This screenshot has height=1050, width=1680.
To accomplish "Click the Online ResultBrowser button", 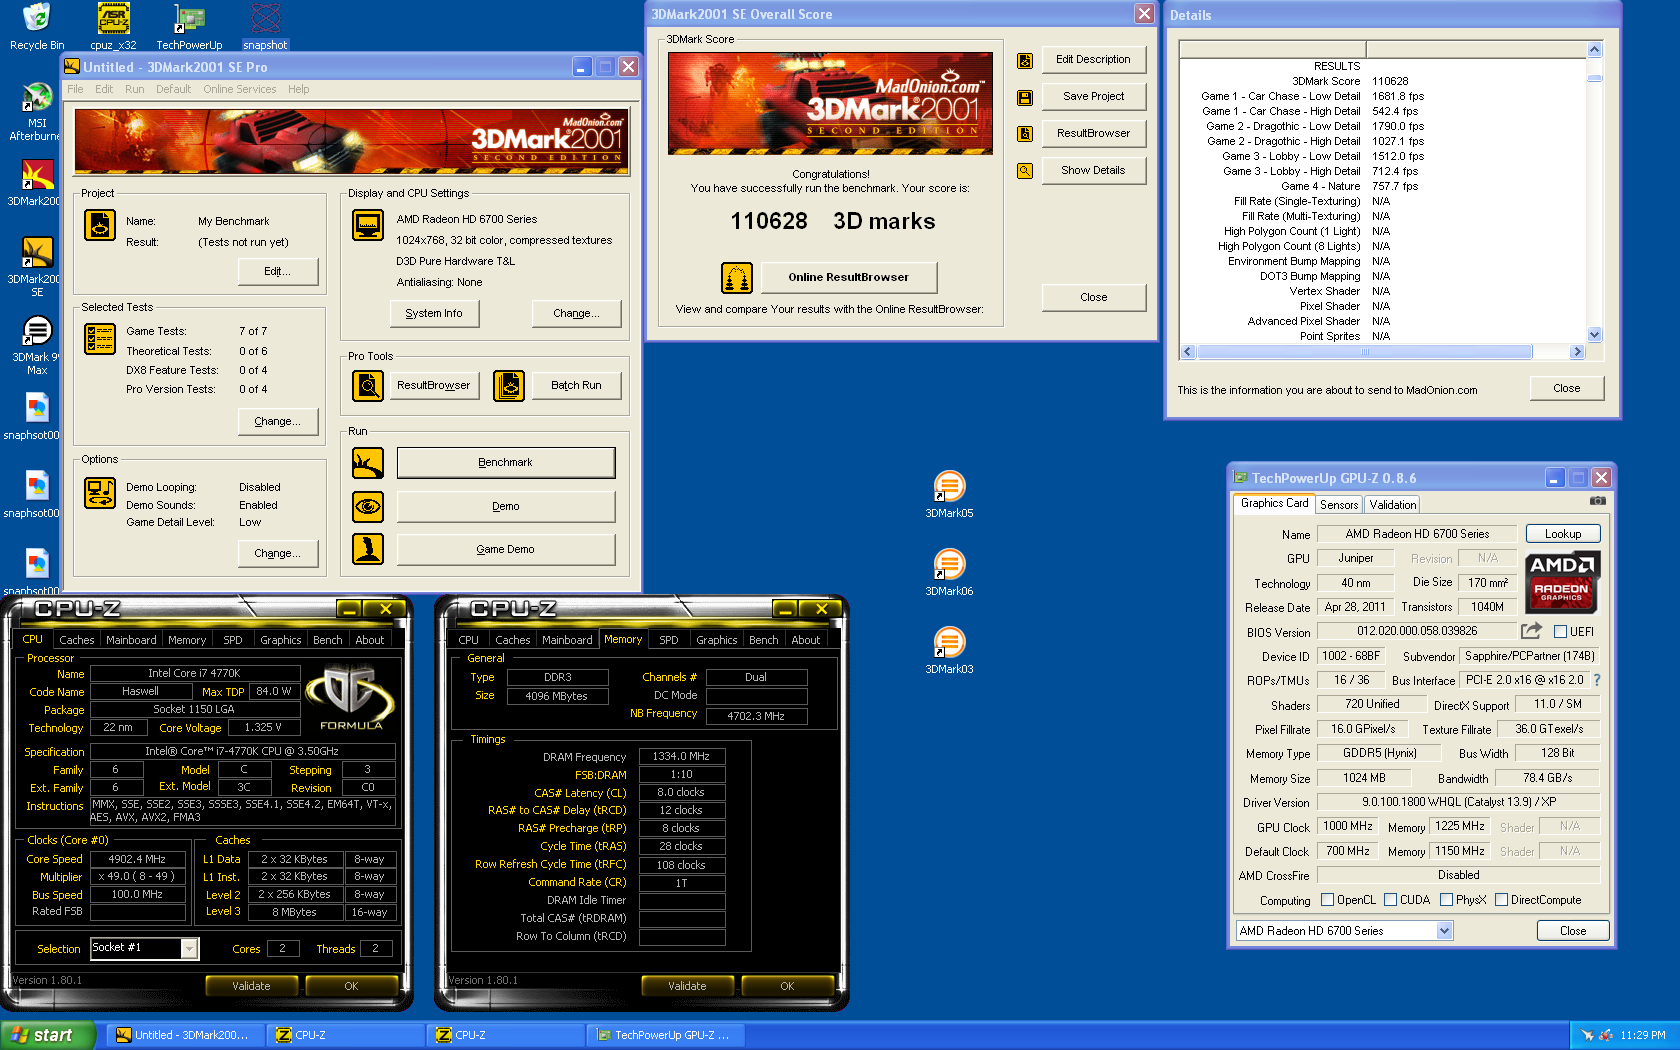I will click(849, 277).
